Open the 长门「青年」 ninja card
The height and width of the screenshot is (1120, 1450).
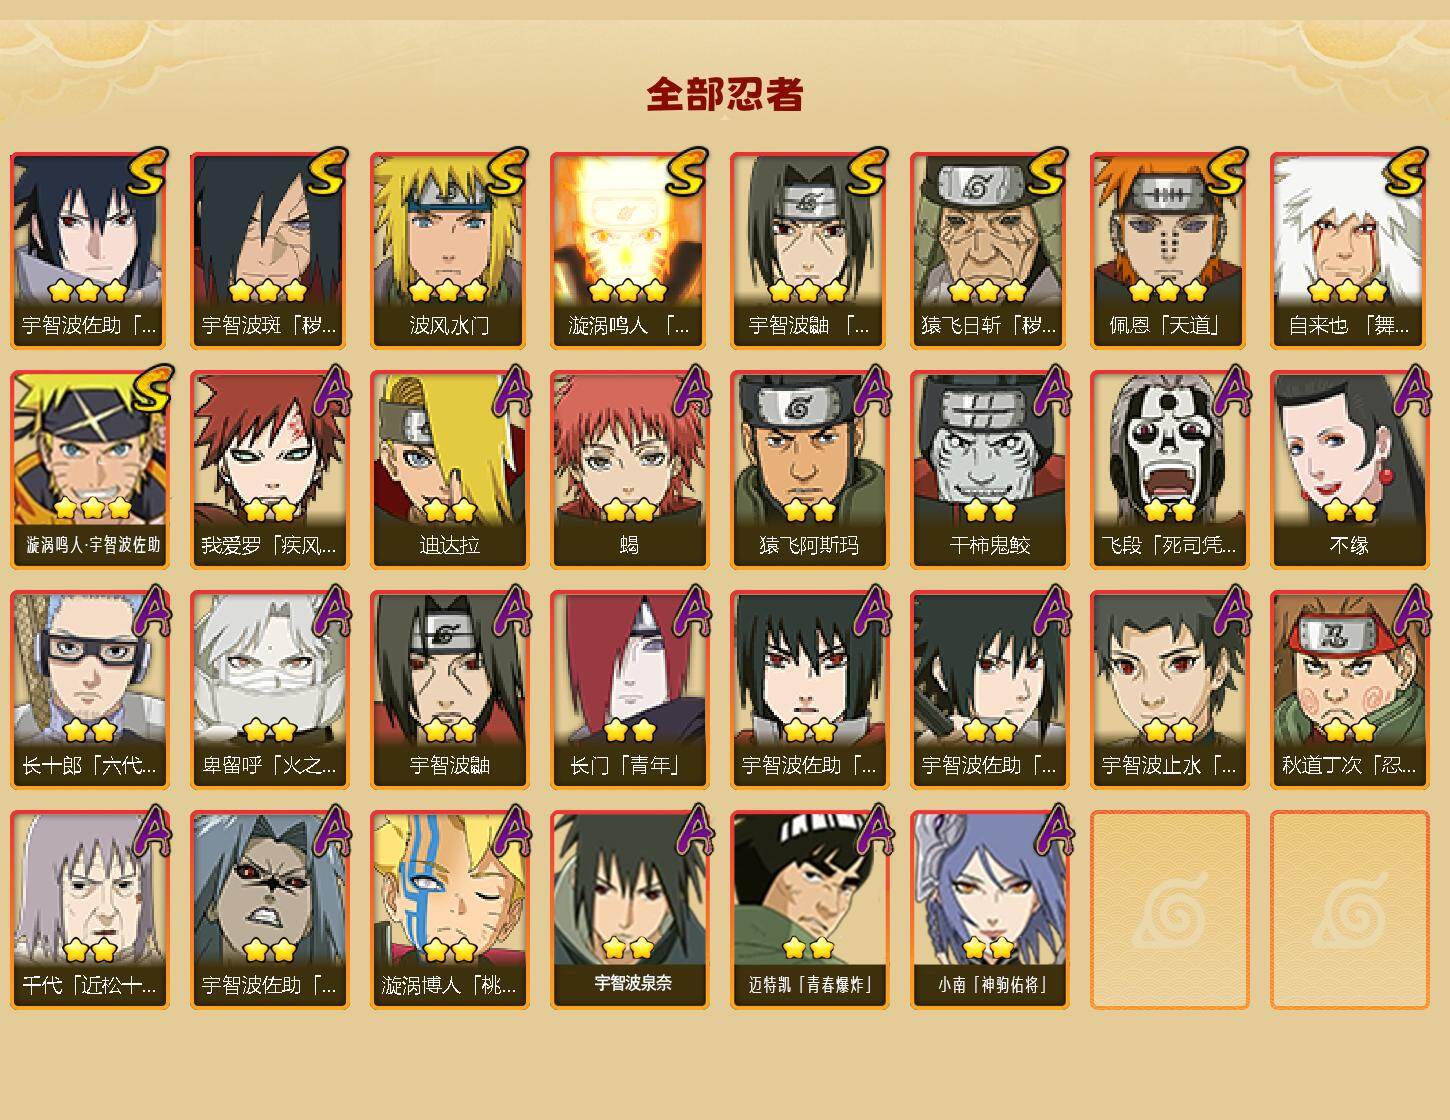[x=629, y=690]
